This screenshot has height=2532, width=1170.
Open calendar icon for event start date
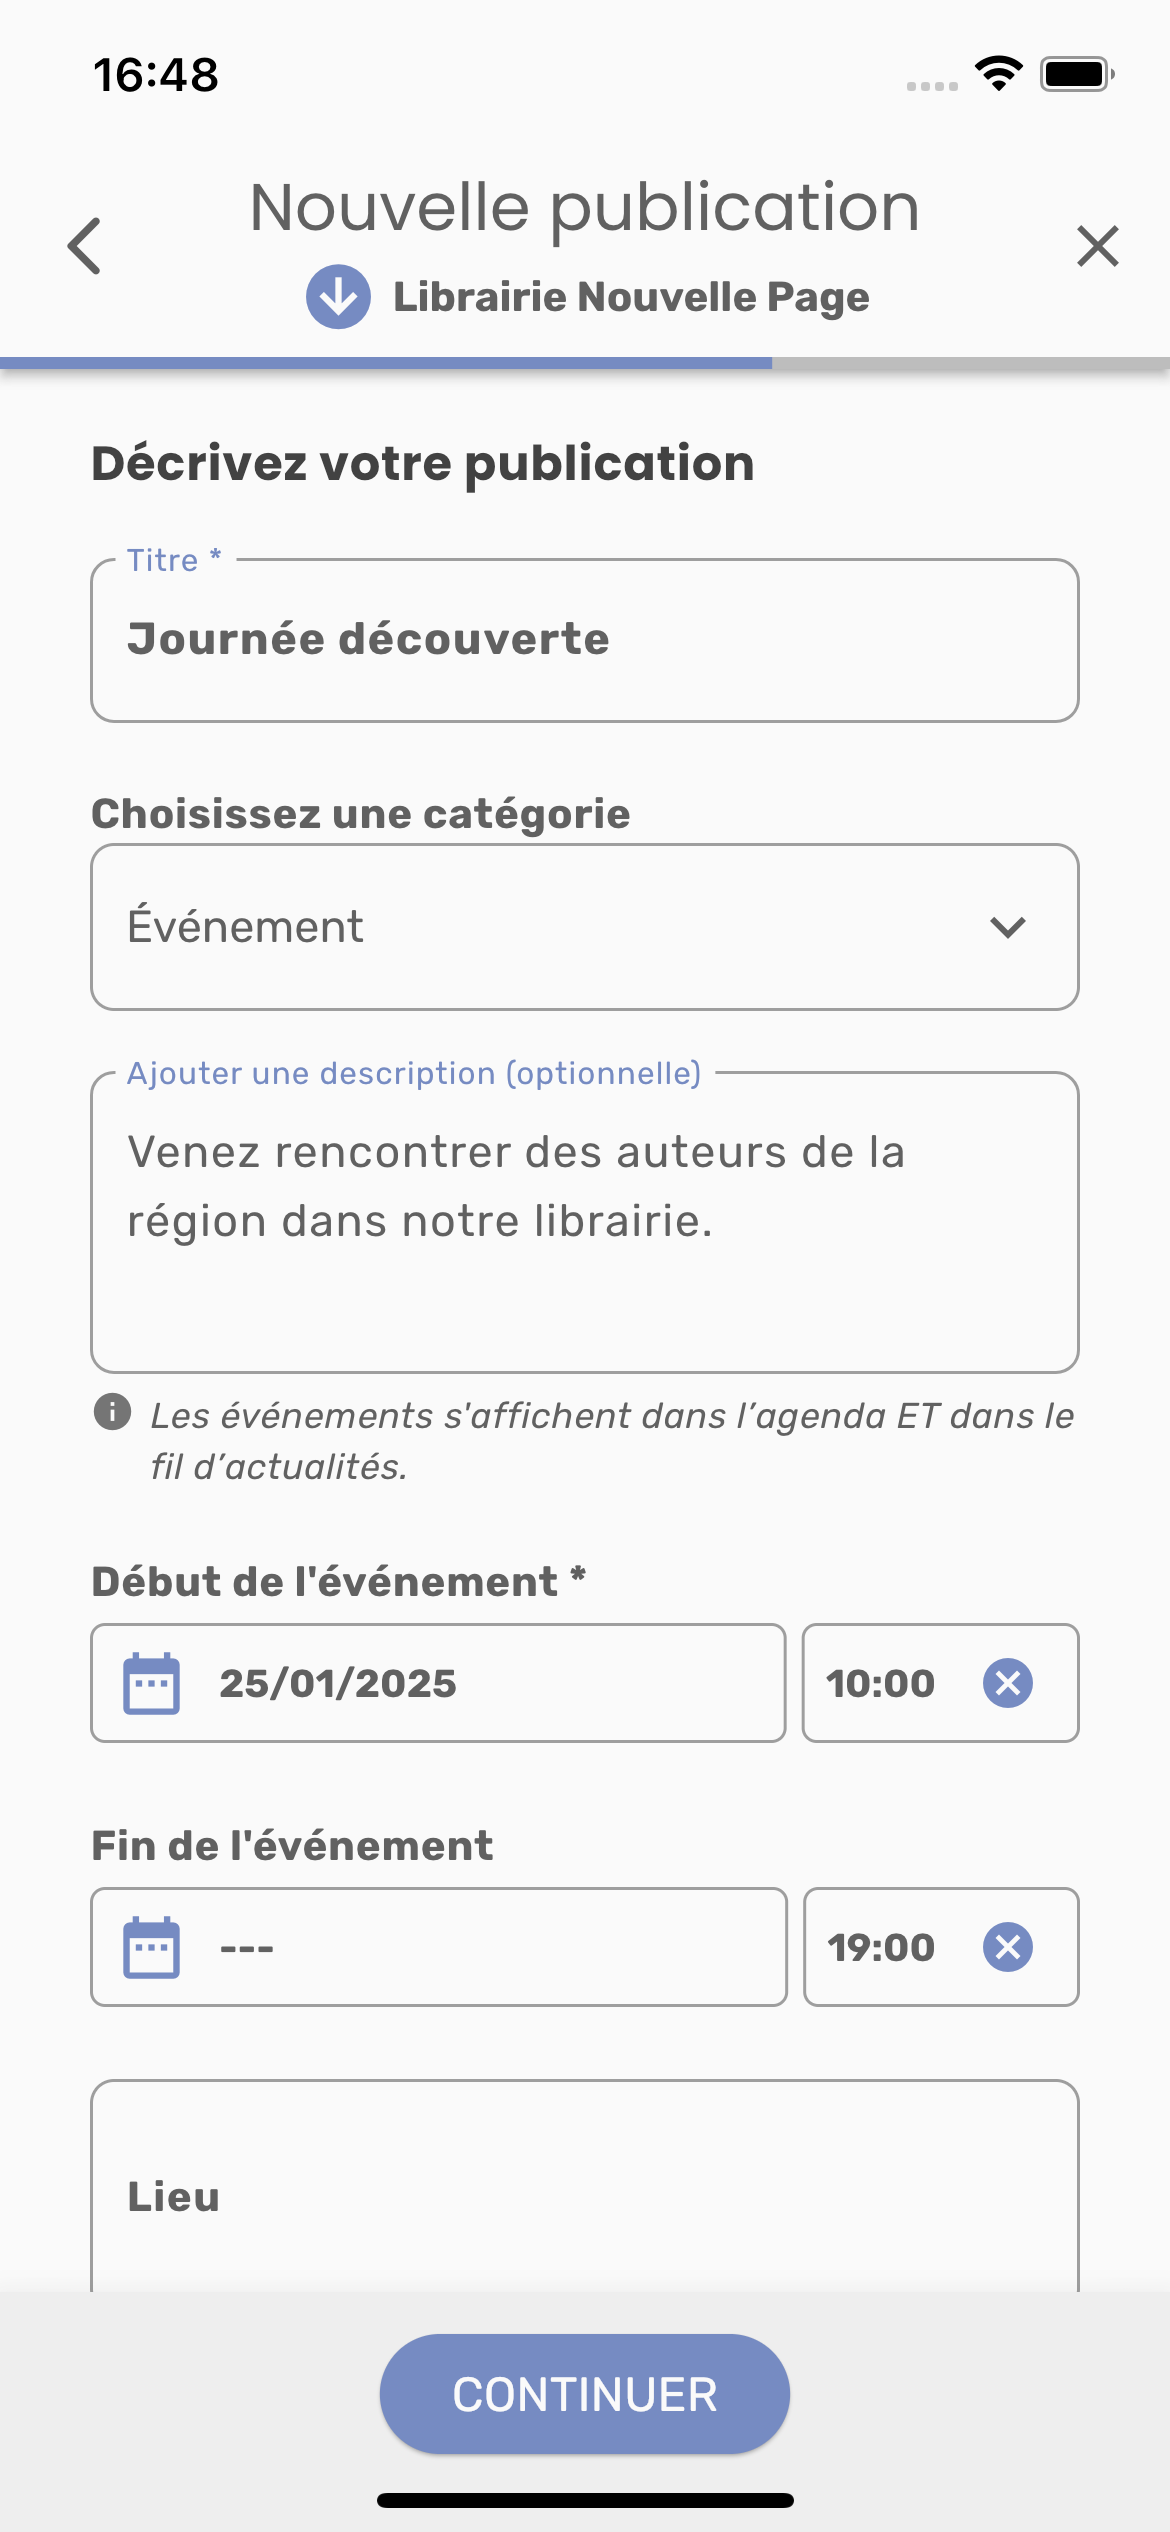point(152,1684)
